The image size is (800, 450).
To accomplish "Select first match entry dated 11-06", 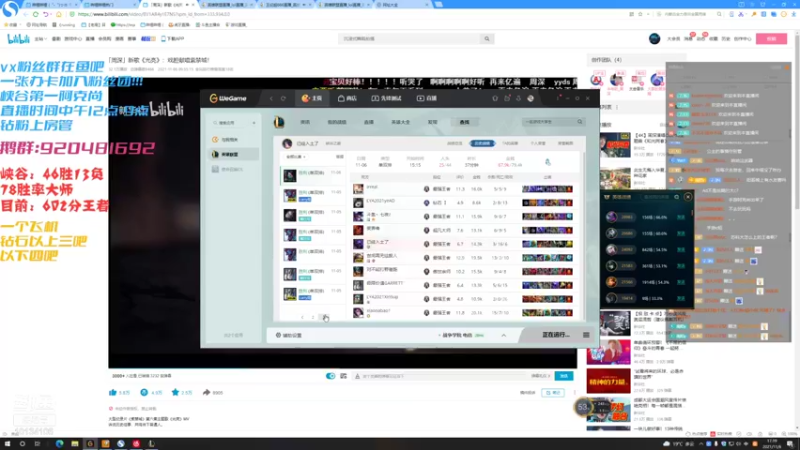I will (313, 175).
